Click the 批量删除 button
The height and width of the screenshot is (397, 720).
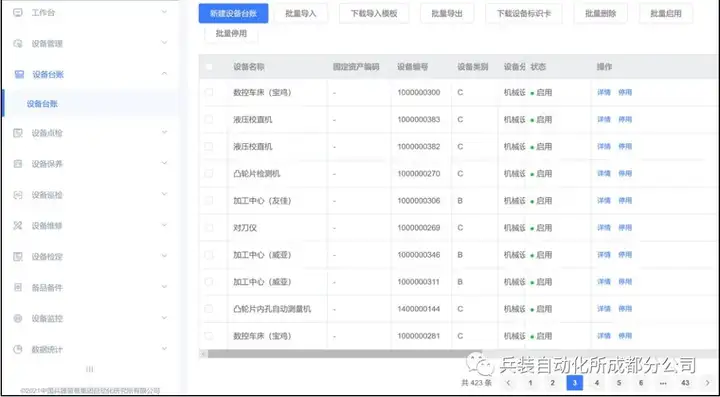[601, 13]
